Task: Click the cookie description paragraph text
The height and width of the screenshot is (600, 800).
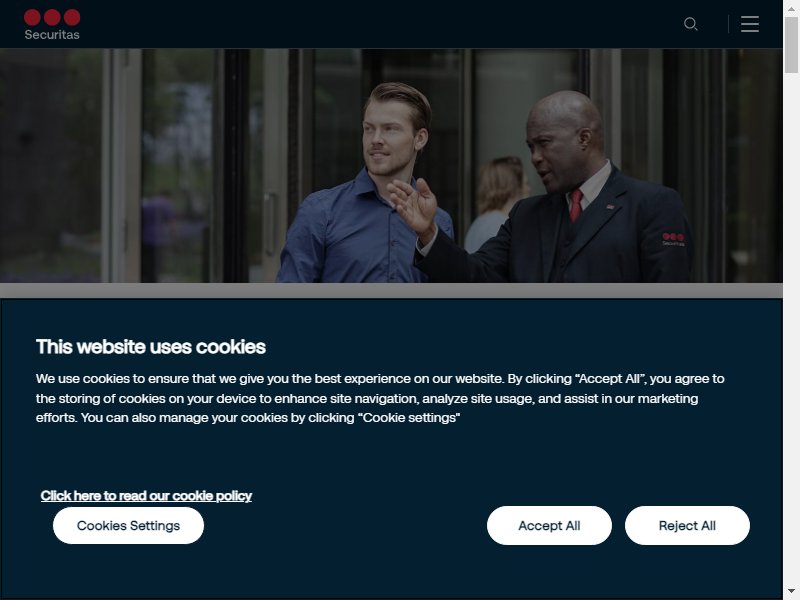Action: point(380,398)
